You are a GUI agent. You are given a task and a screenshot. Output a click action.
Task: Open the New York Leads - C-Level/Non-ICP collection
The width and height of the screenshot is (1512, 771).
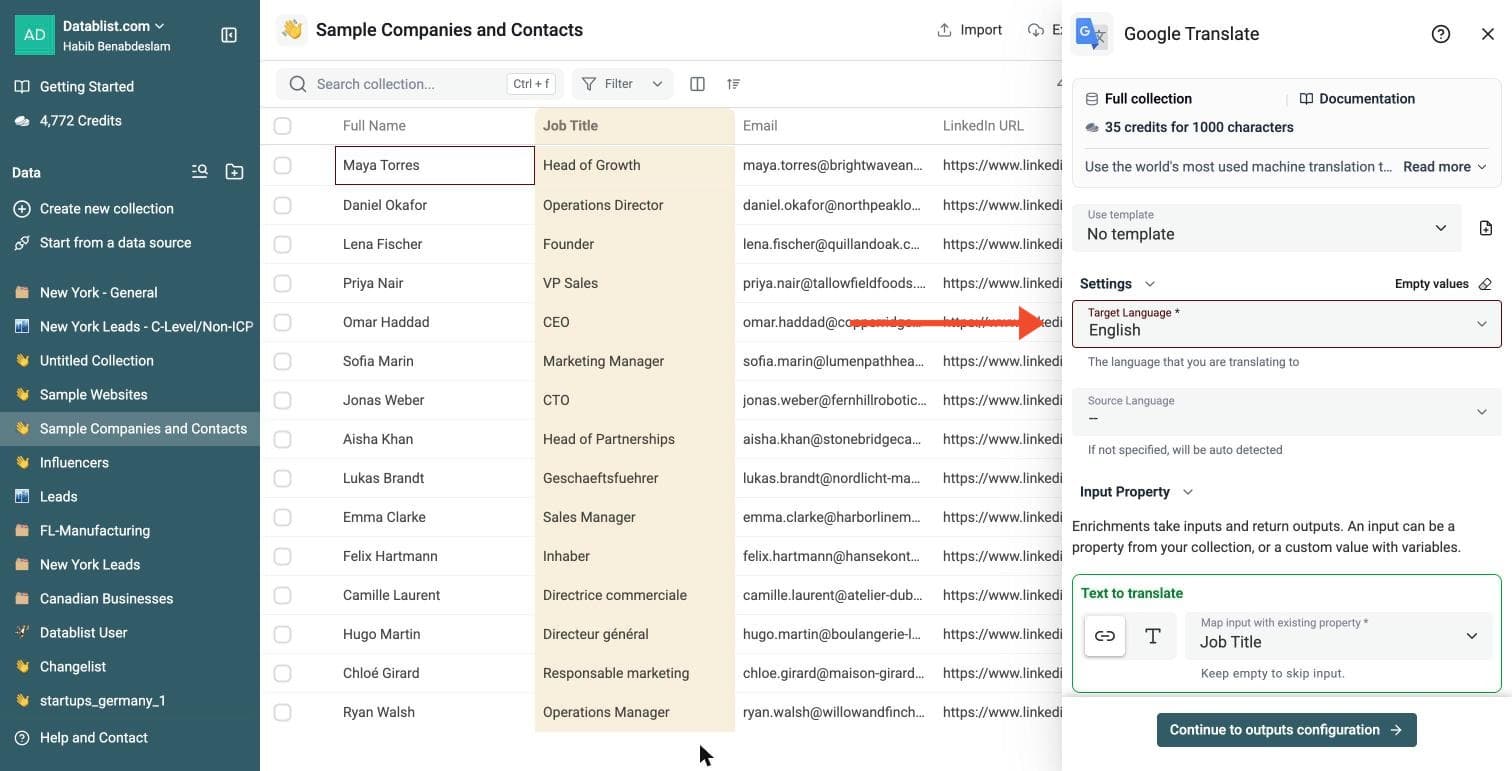tap(130, 327)
